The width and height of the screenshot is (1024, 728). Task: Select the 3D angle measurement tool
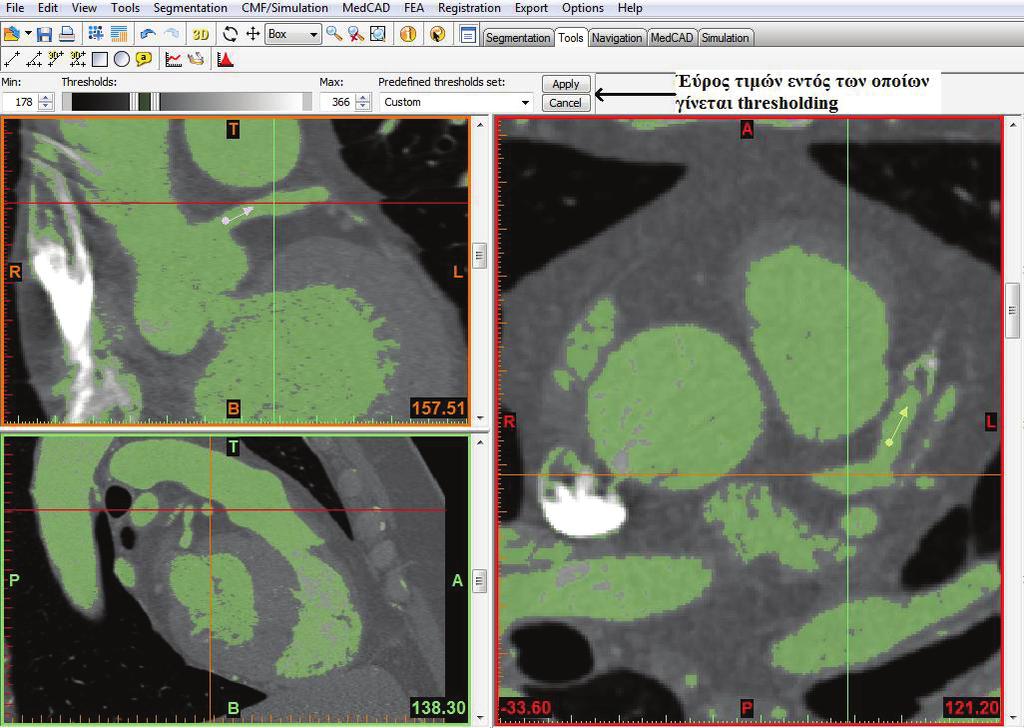click(78, 59)
